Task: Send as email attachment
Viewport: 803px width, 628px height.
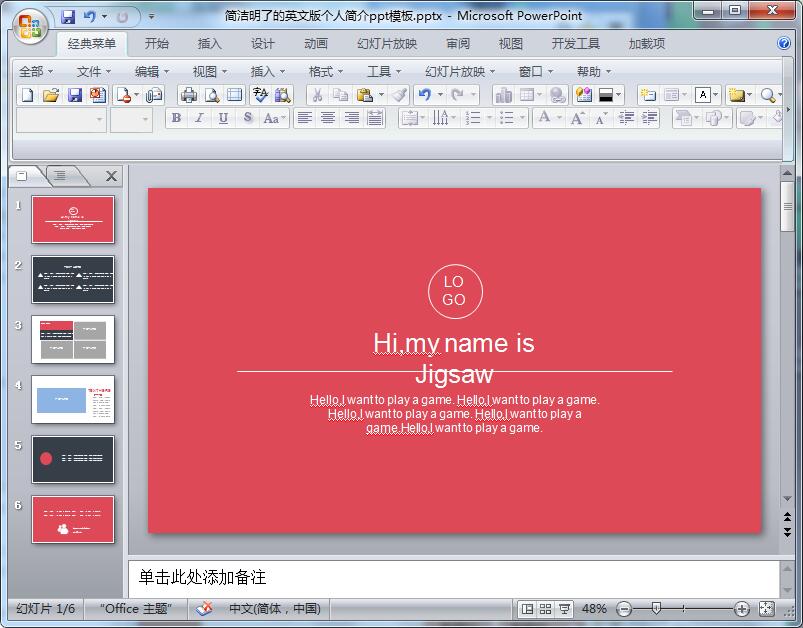Action: (154, 95)
